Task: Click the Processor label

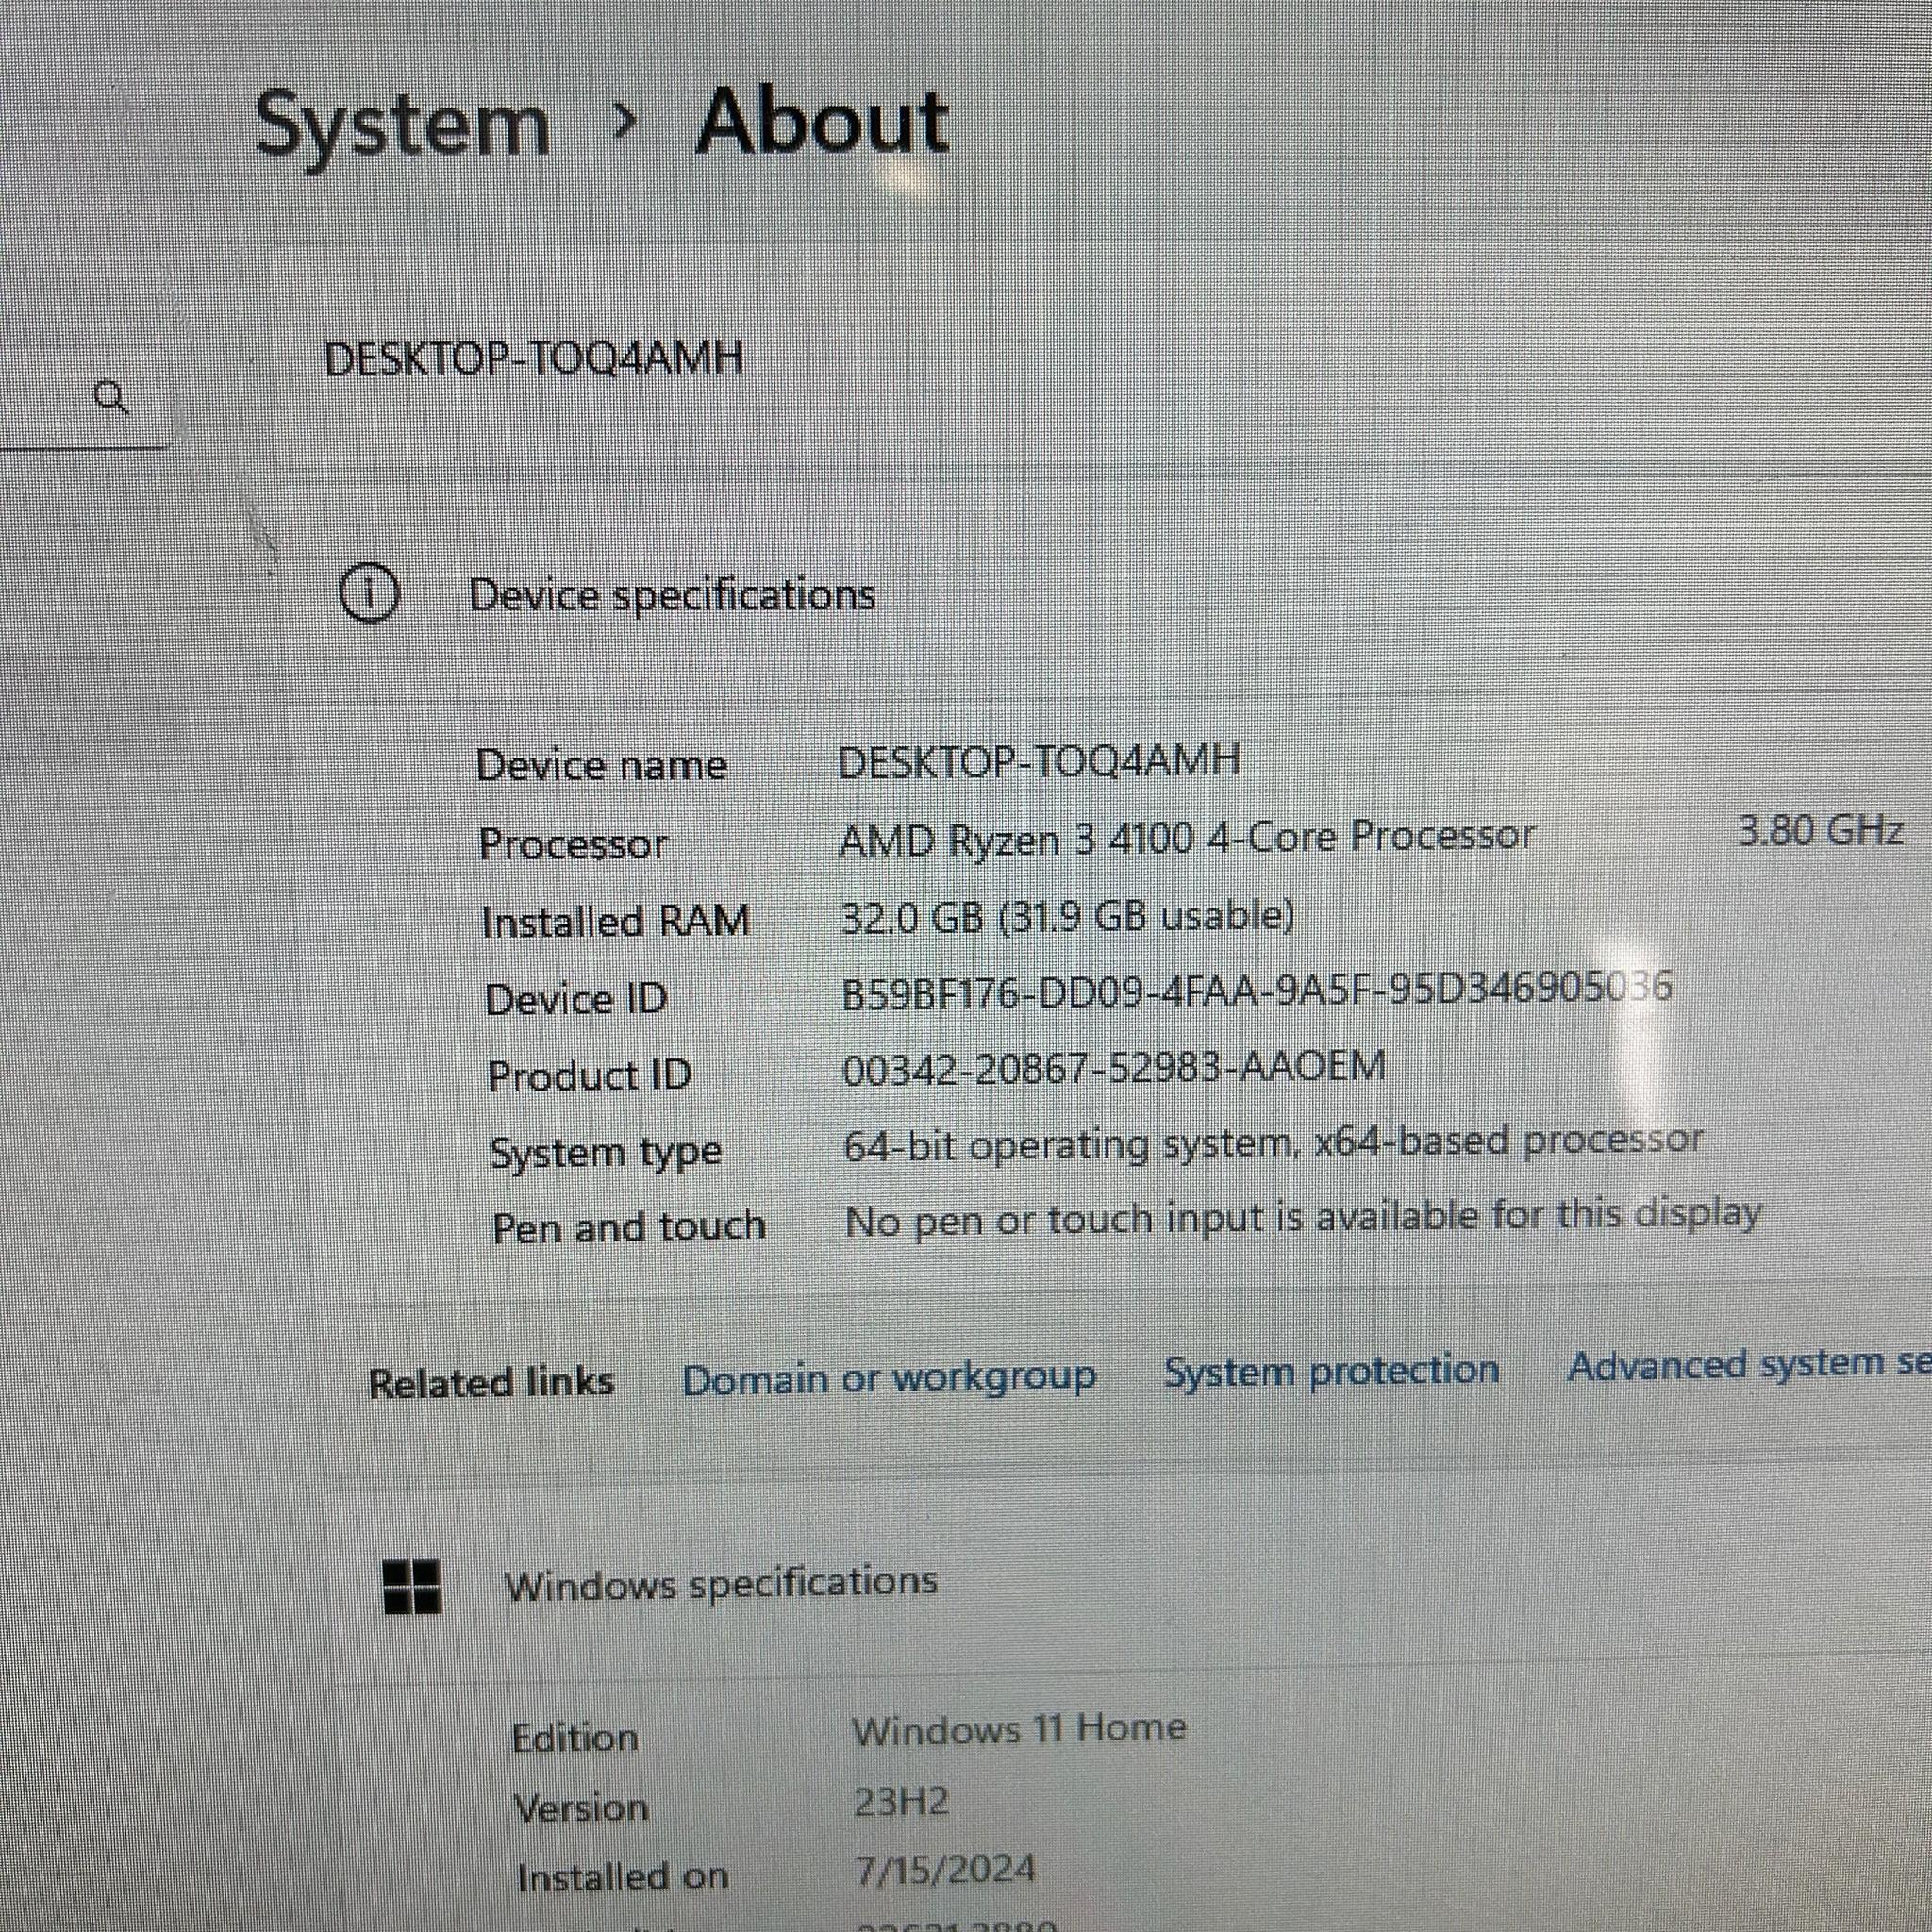Action: [573, 844]
